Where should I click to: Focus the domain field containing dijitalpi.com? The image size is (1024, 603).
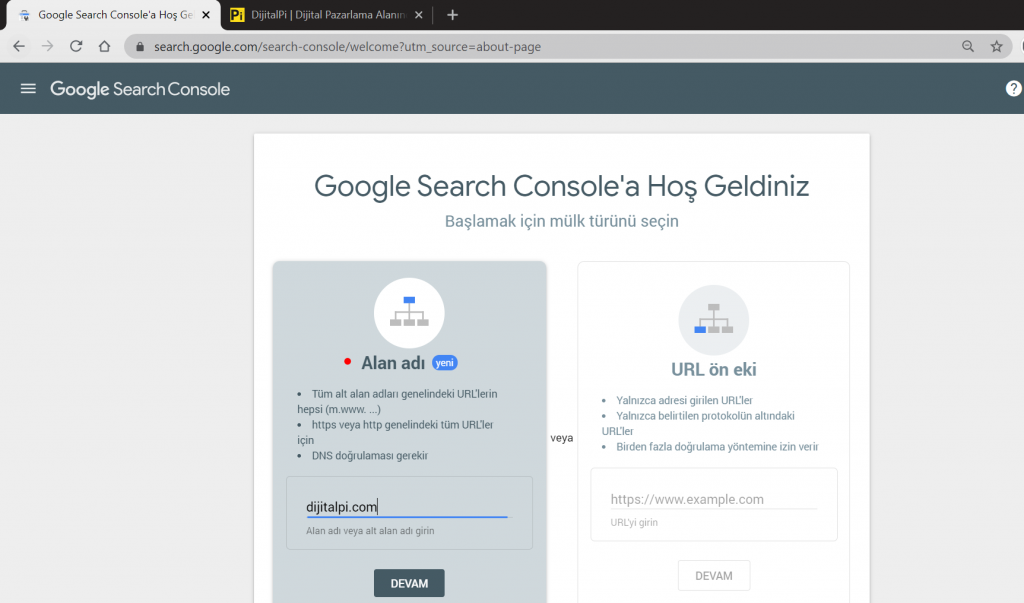[x=407, y=507]
